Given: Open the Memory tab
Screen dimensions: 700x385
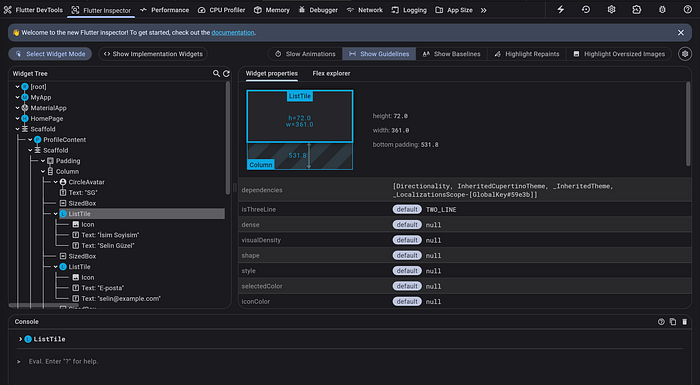Looking at the screenshot, I should pos(271,10).
